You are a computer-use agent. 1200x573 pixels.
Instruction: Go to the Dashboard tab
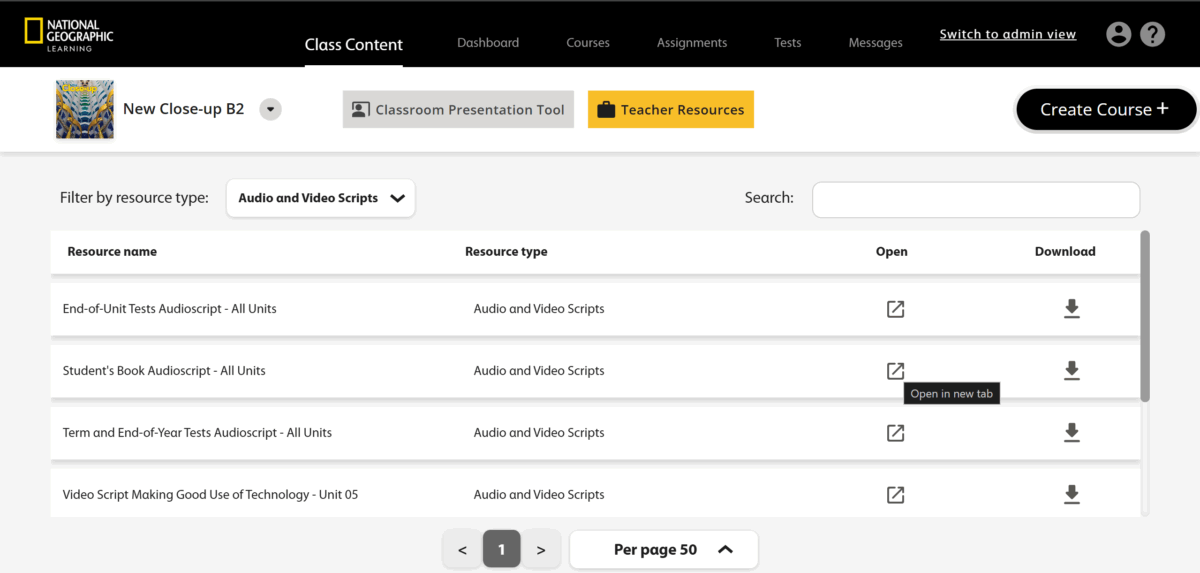[x=488, y=43]
